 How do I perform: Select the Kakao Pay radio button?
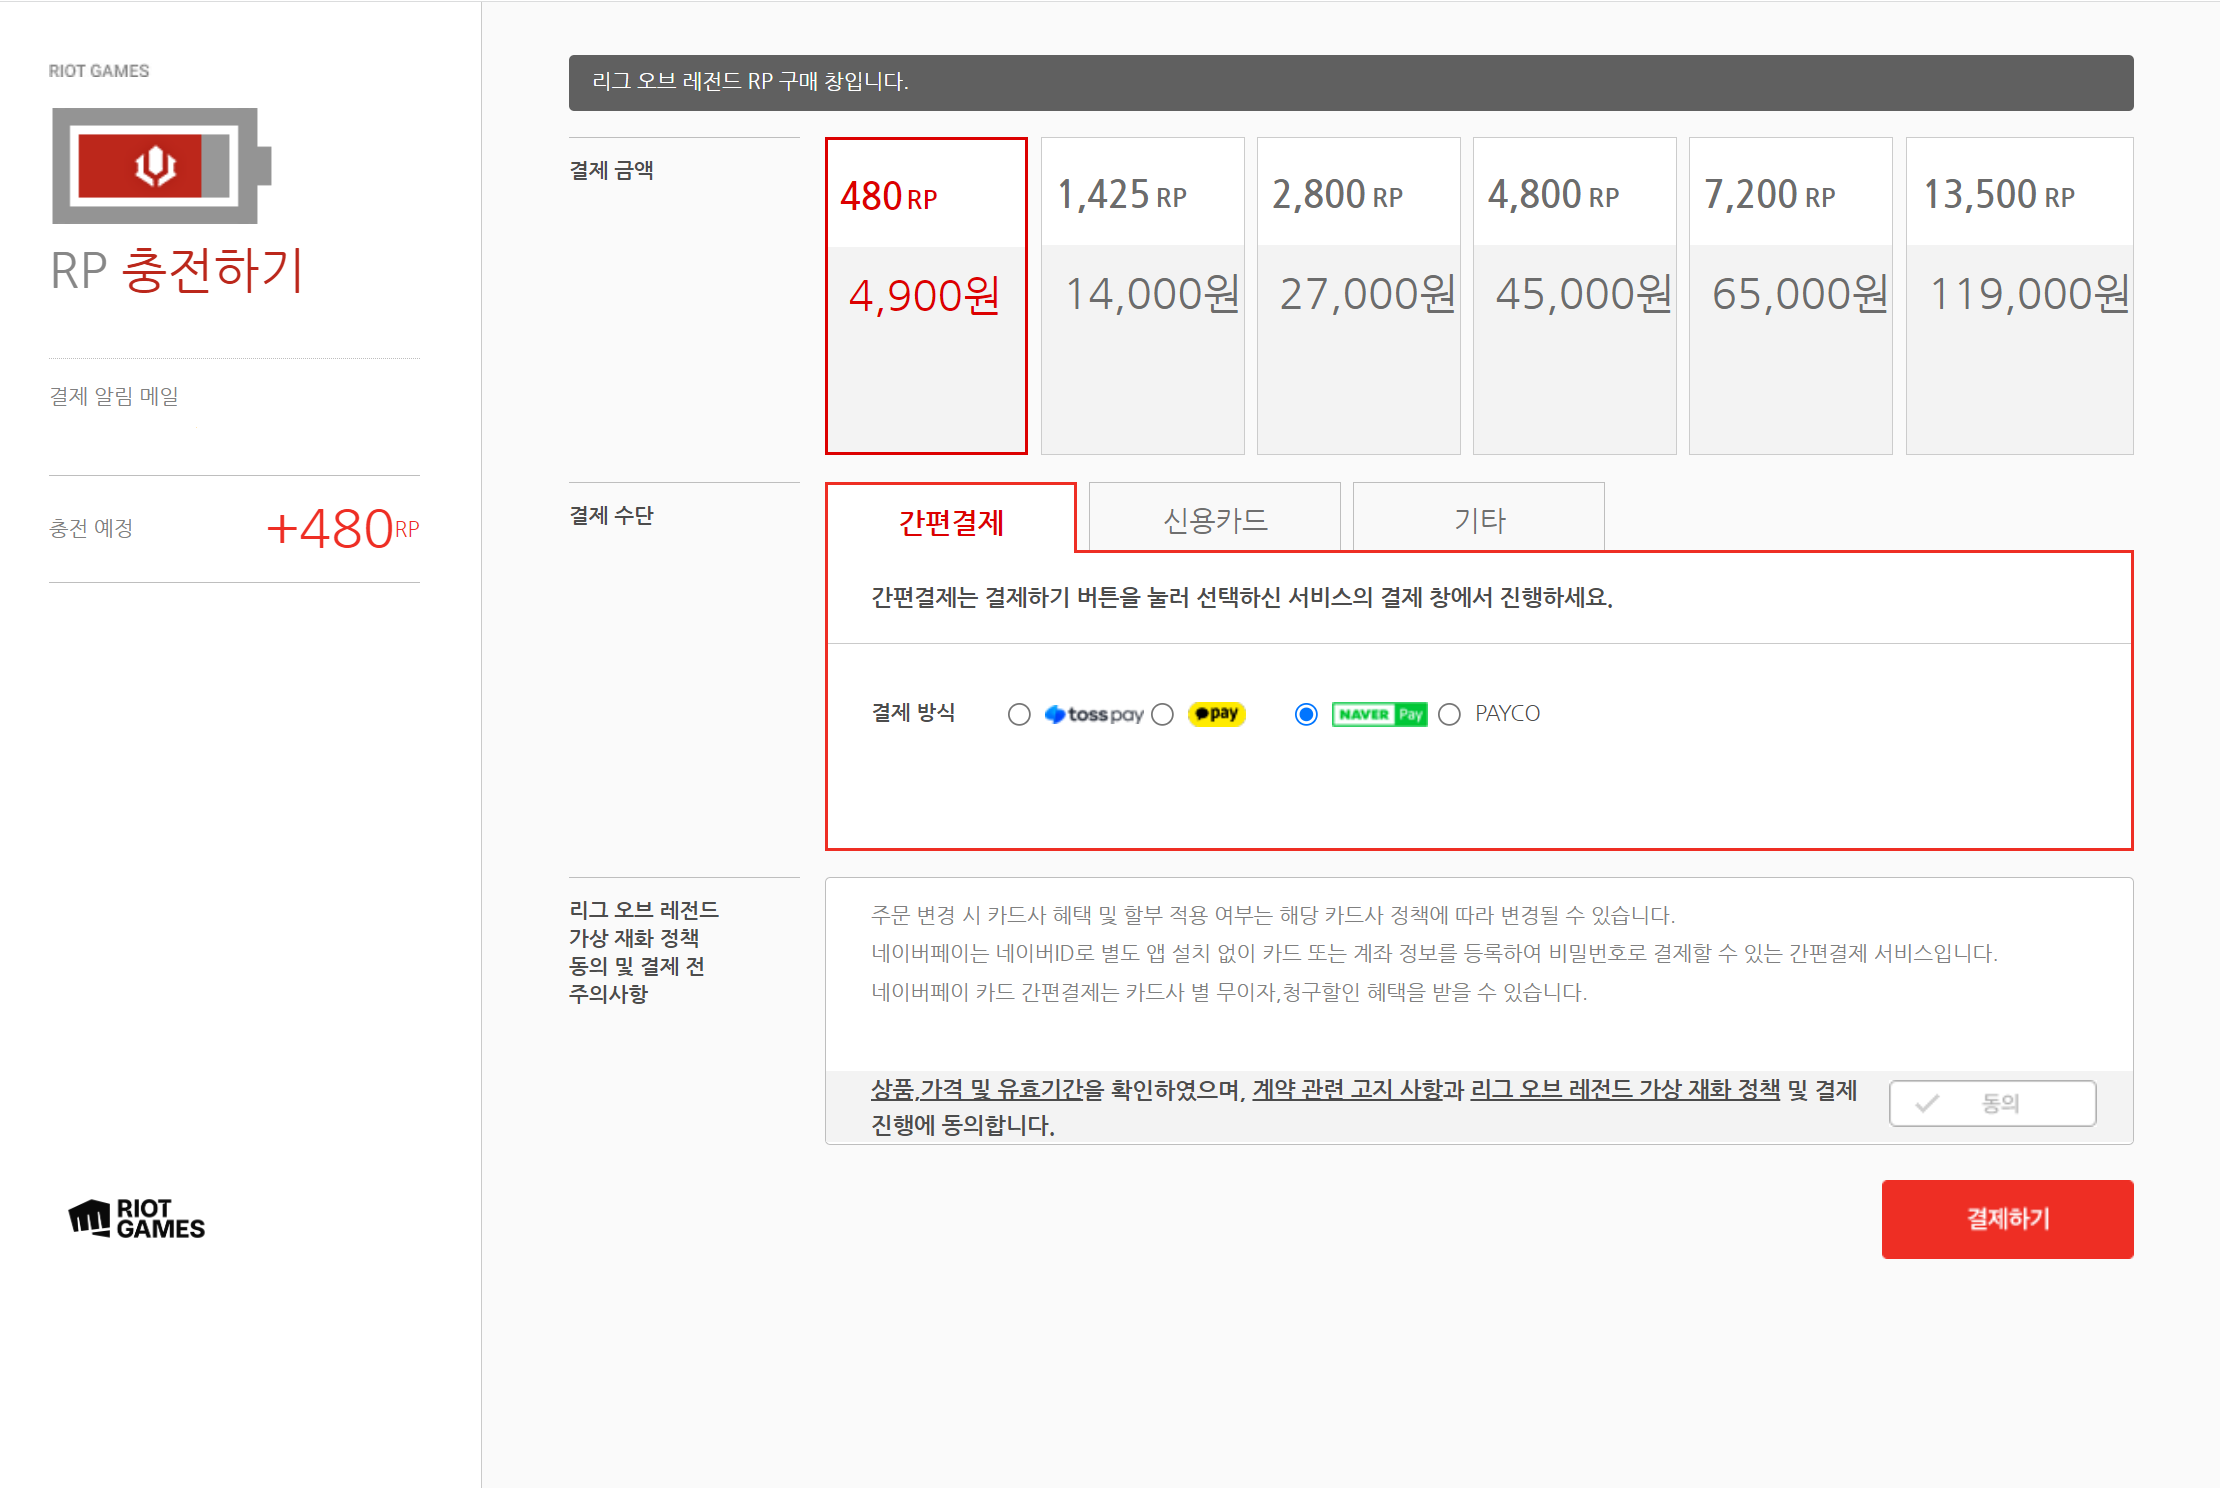1162,714
